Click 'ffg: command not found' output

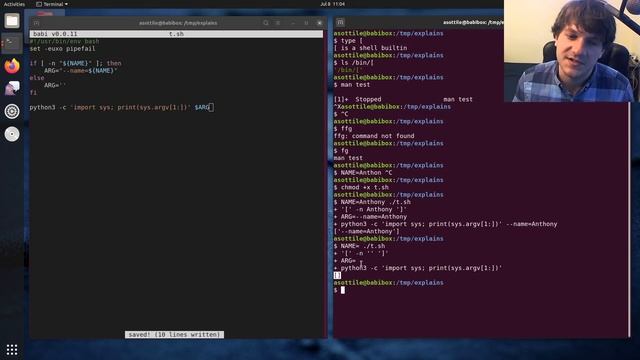(x=374, y=136)
